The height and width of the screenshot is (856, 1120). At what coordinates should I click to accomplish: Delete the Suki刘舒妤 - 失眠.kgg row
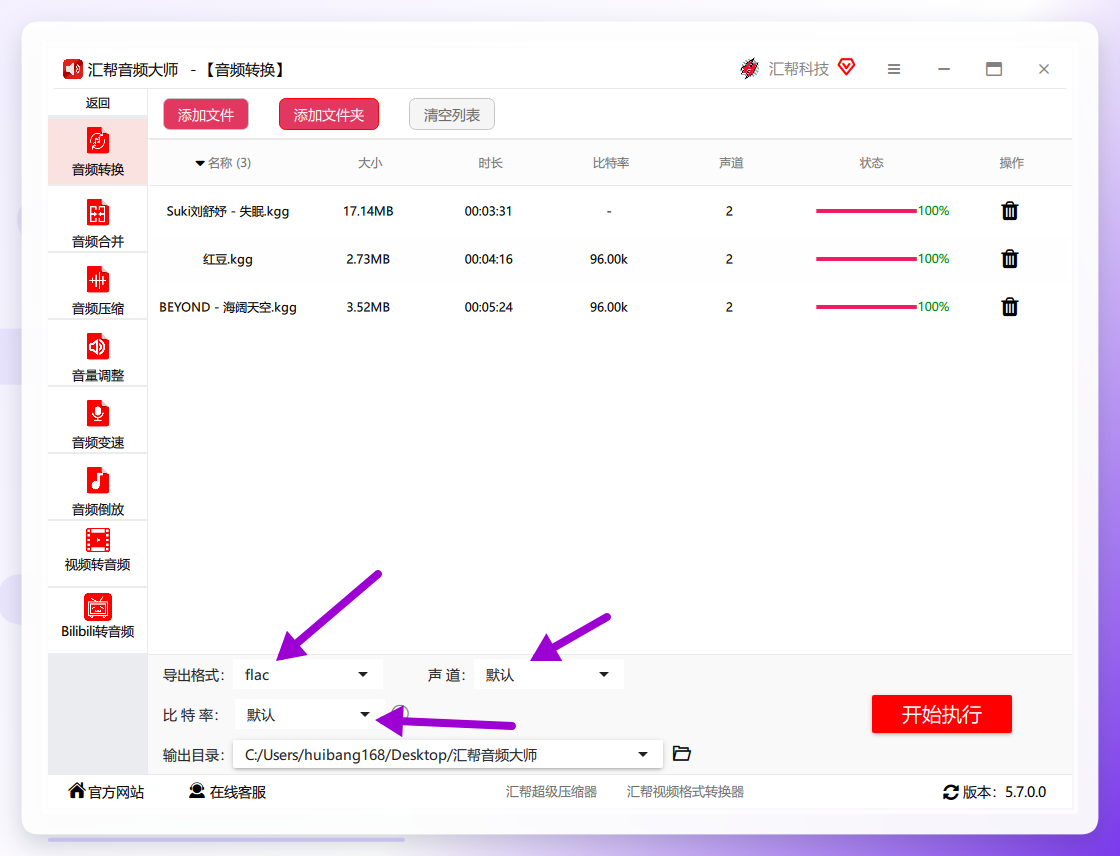pos(1009,211)
